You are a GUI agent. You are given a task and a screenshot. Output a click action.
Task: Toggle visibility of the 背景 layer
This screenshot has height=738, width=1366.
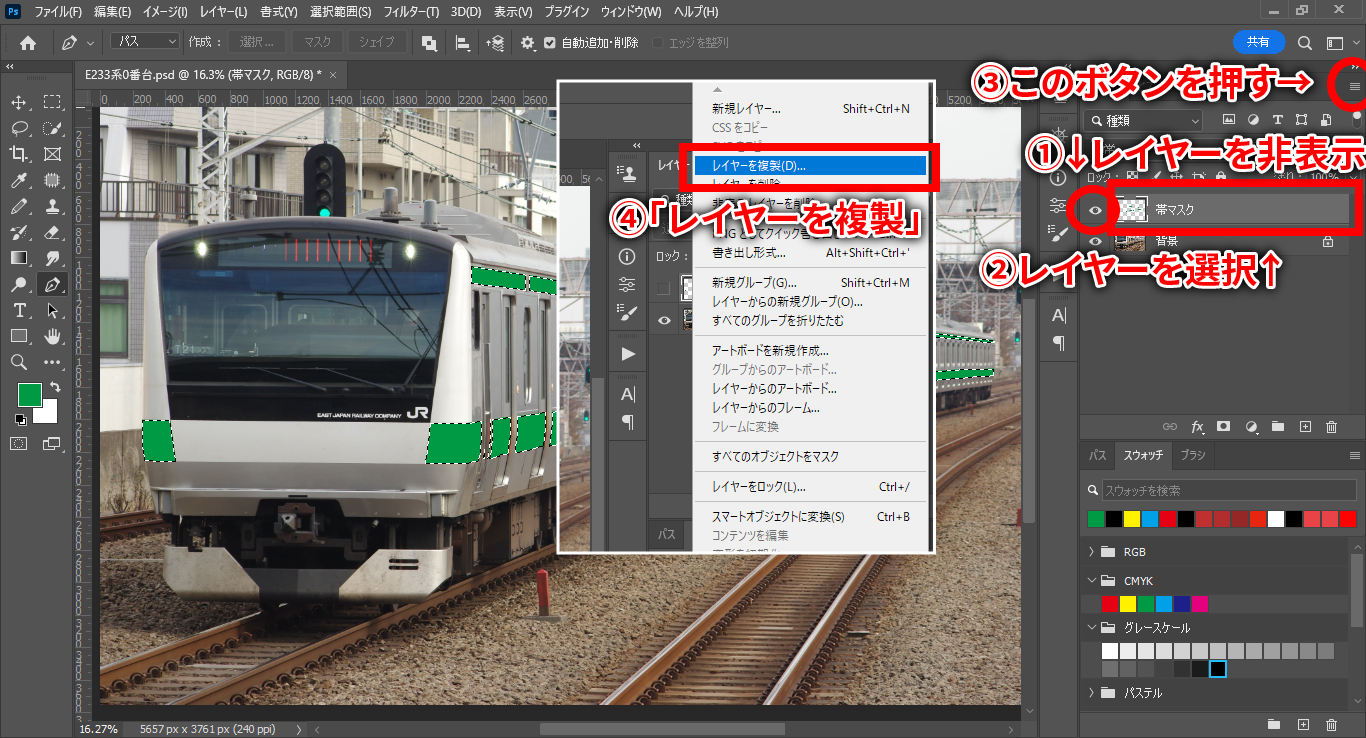[x=1095, y=241]
